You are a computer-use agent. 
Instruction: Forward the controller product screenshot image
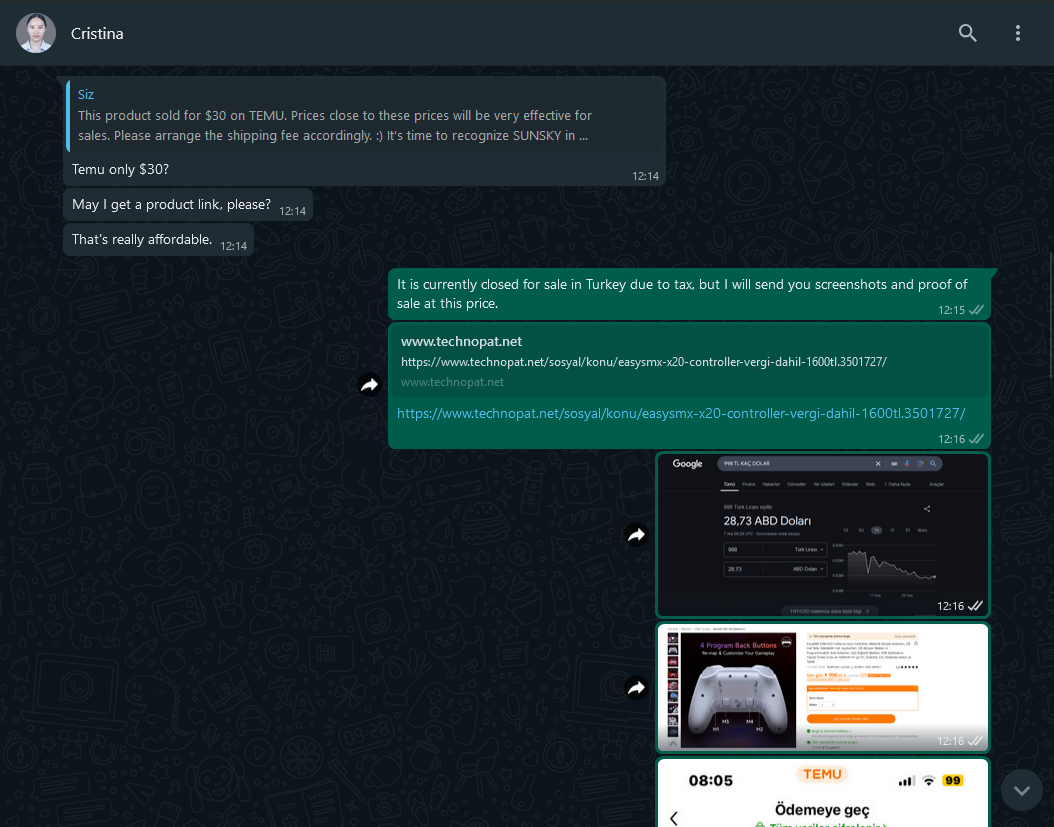pyautogui.click(x=636, y=688)
